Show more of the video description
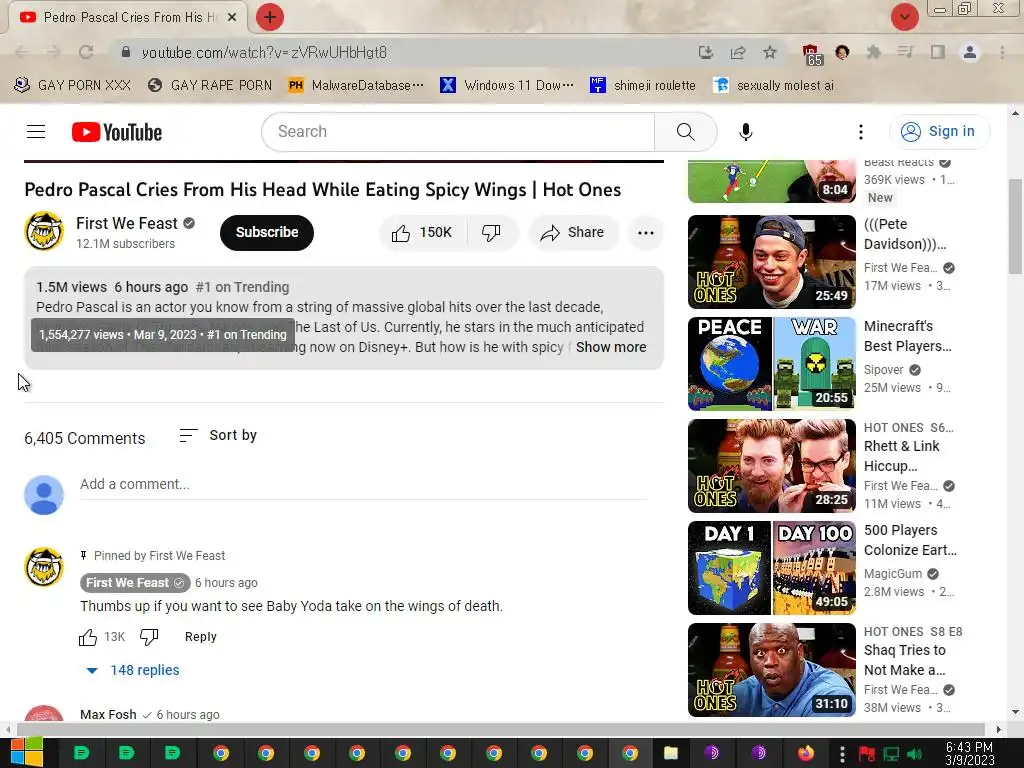 611,347
